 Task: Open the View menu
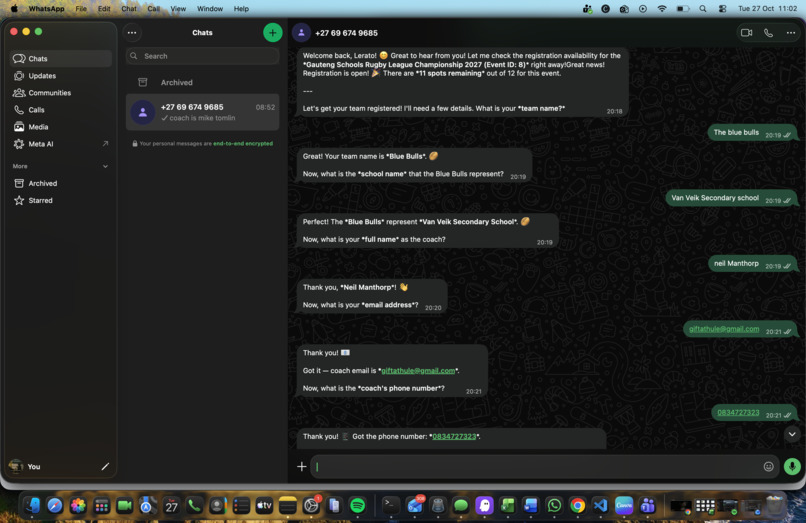[178, 9]
